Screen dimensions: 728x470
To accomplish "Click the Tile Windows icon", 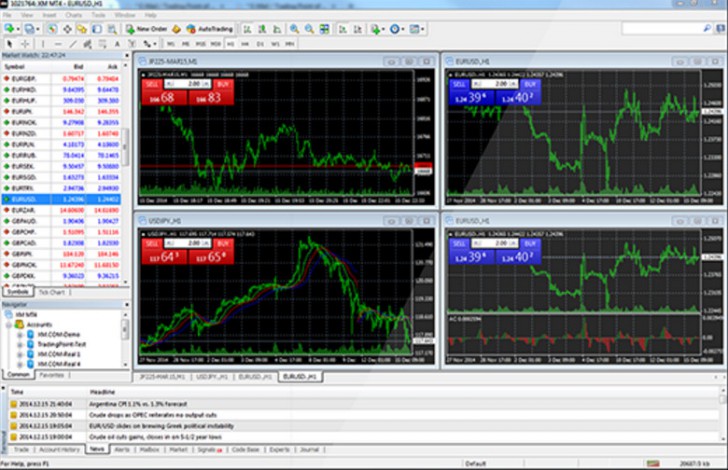I will coord(325,29).
